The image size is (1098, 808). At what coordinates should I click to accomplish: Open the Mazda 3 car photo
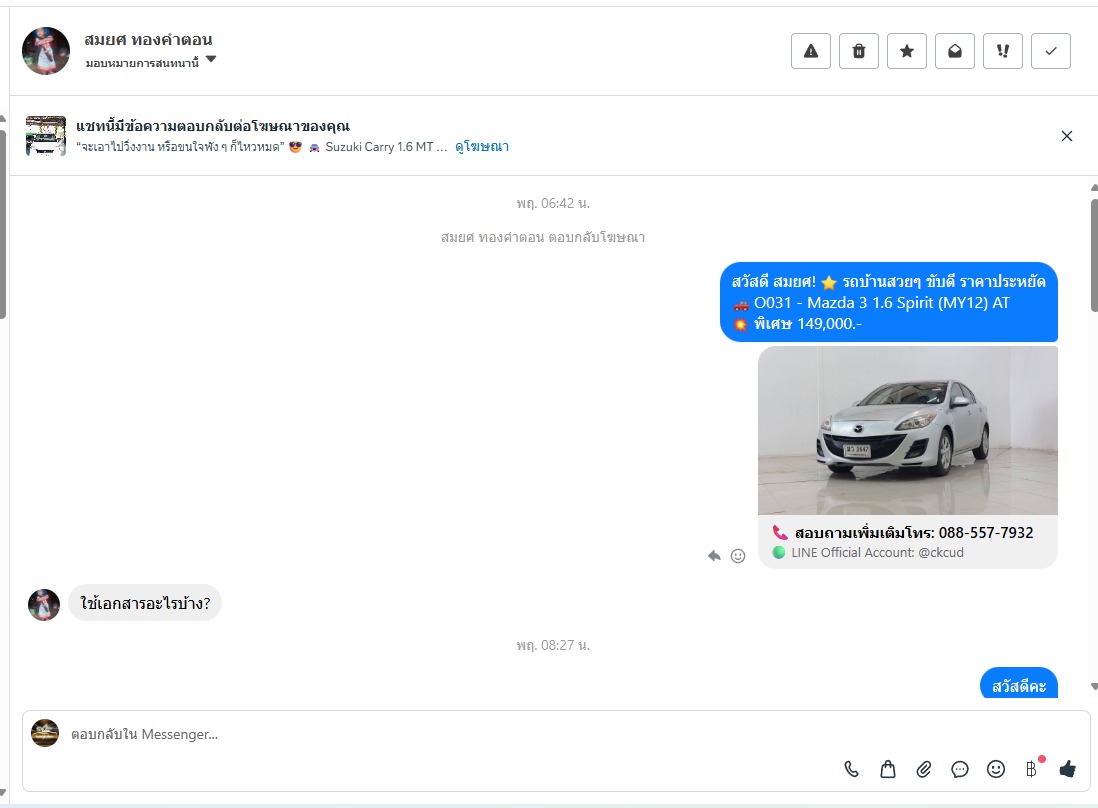point(908,431)
